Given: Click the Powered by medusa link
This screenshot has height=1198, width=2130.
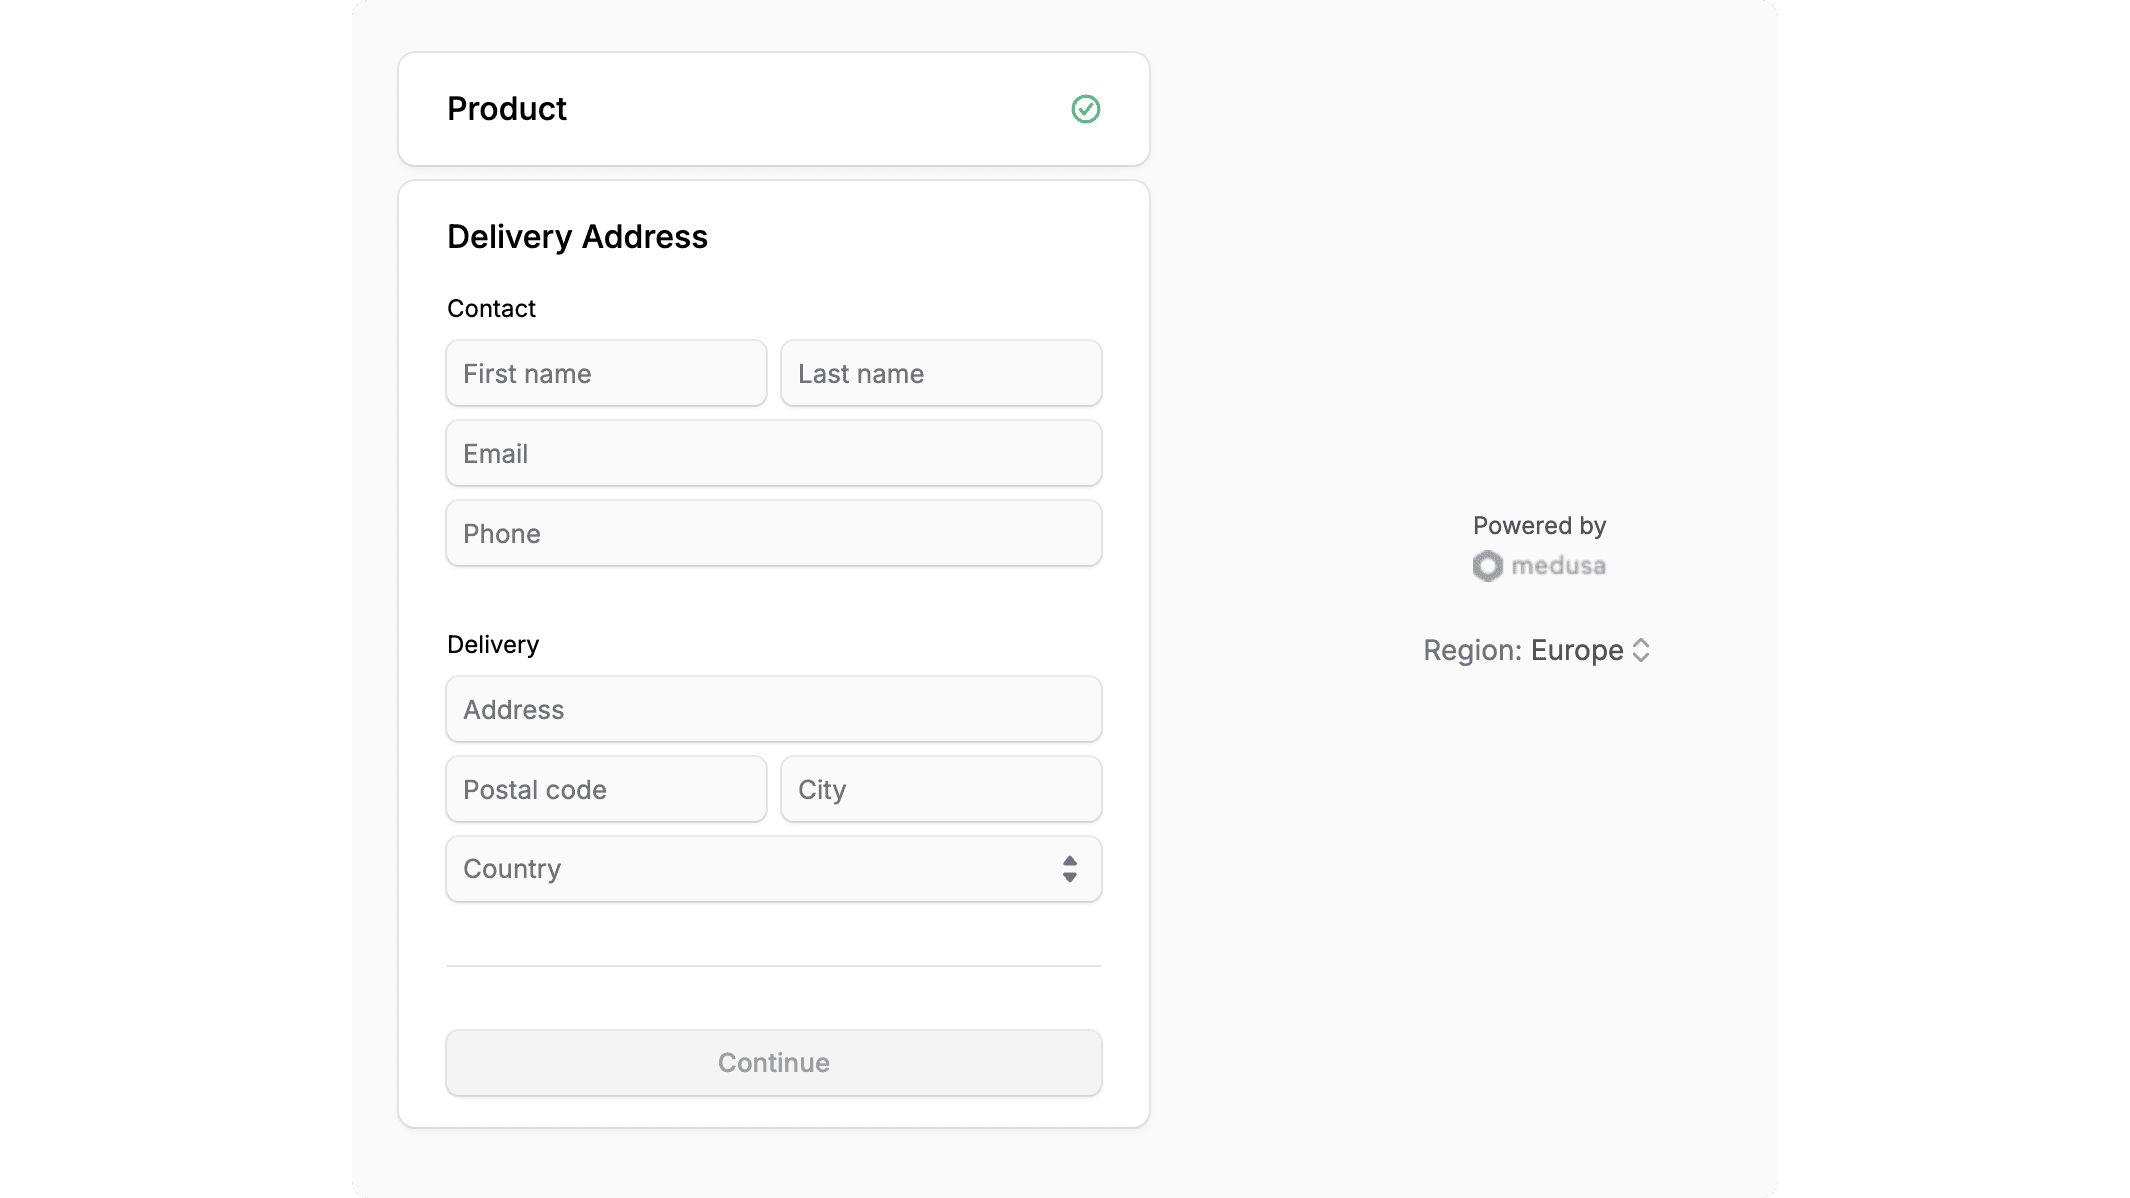Looking at the screenshot, I should pos(1538,545).
